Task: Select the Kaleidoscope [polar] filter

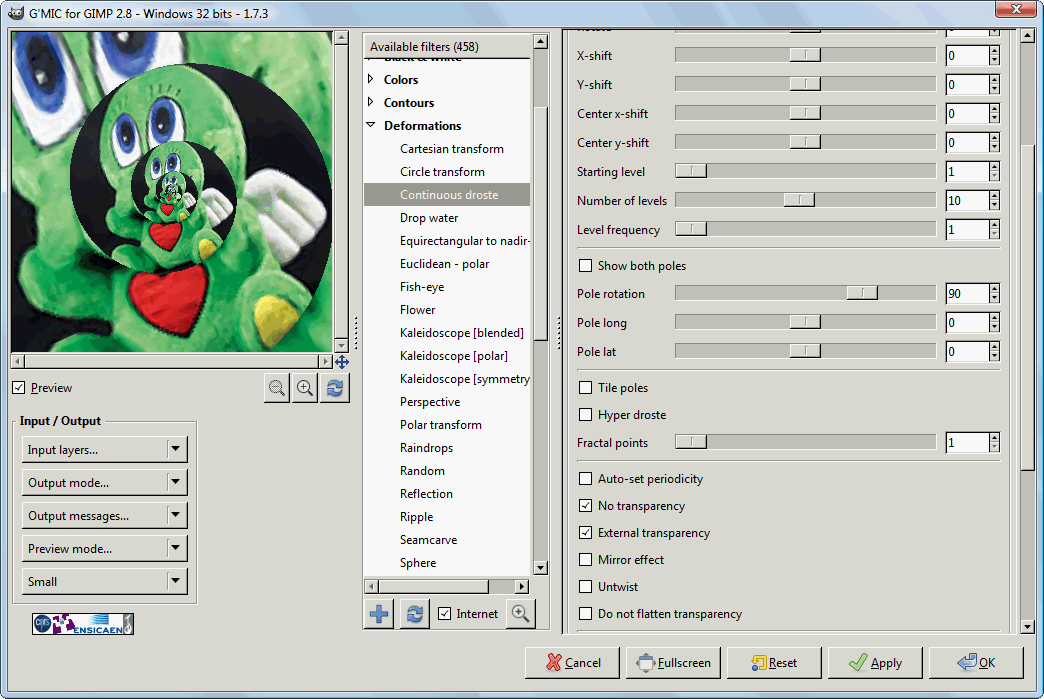Action: [x=453, y=356]
